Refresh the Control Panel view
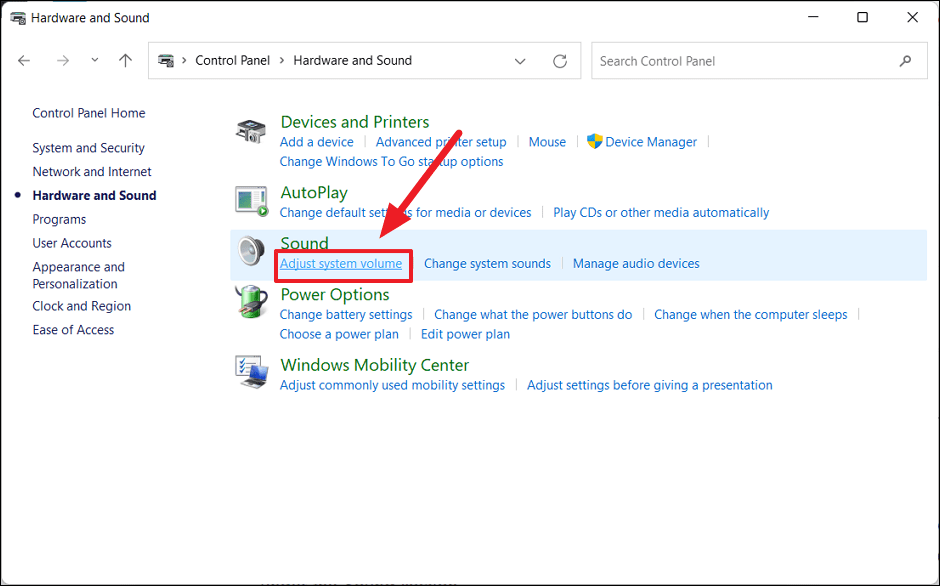The image size is (940, 586). point(560,61)
